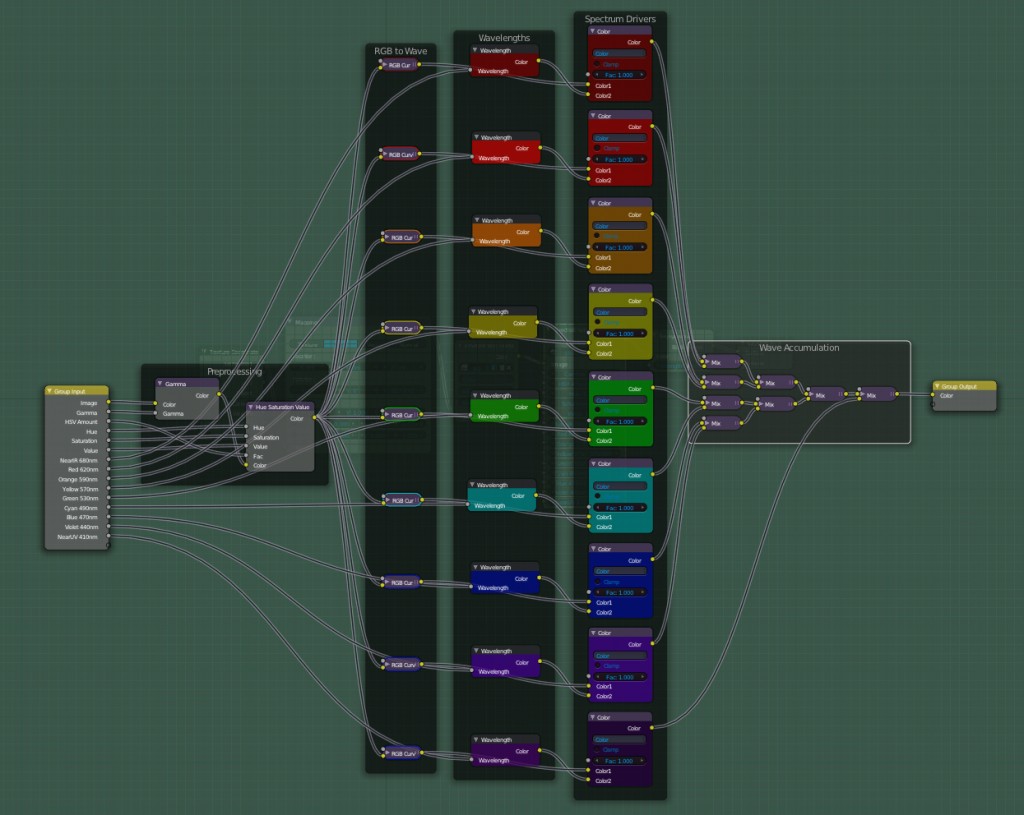Collapse the Group Output node header

tap(938, 385)
